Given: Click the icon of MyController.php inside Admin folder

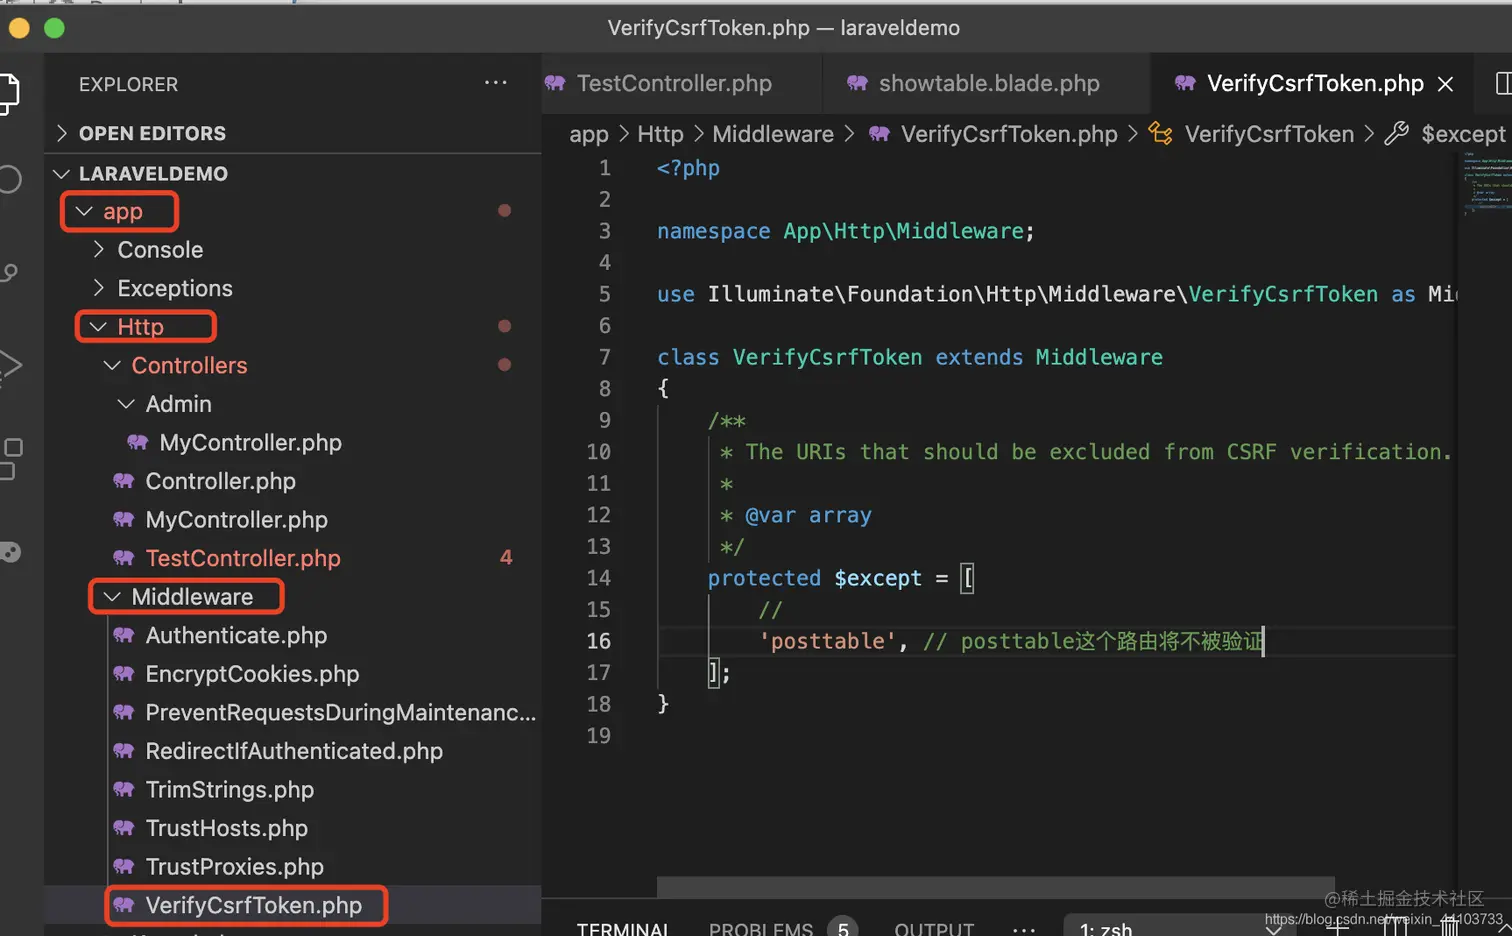Looking at the screenshot, I should pos(138,442).
